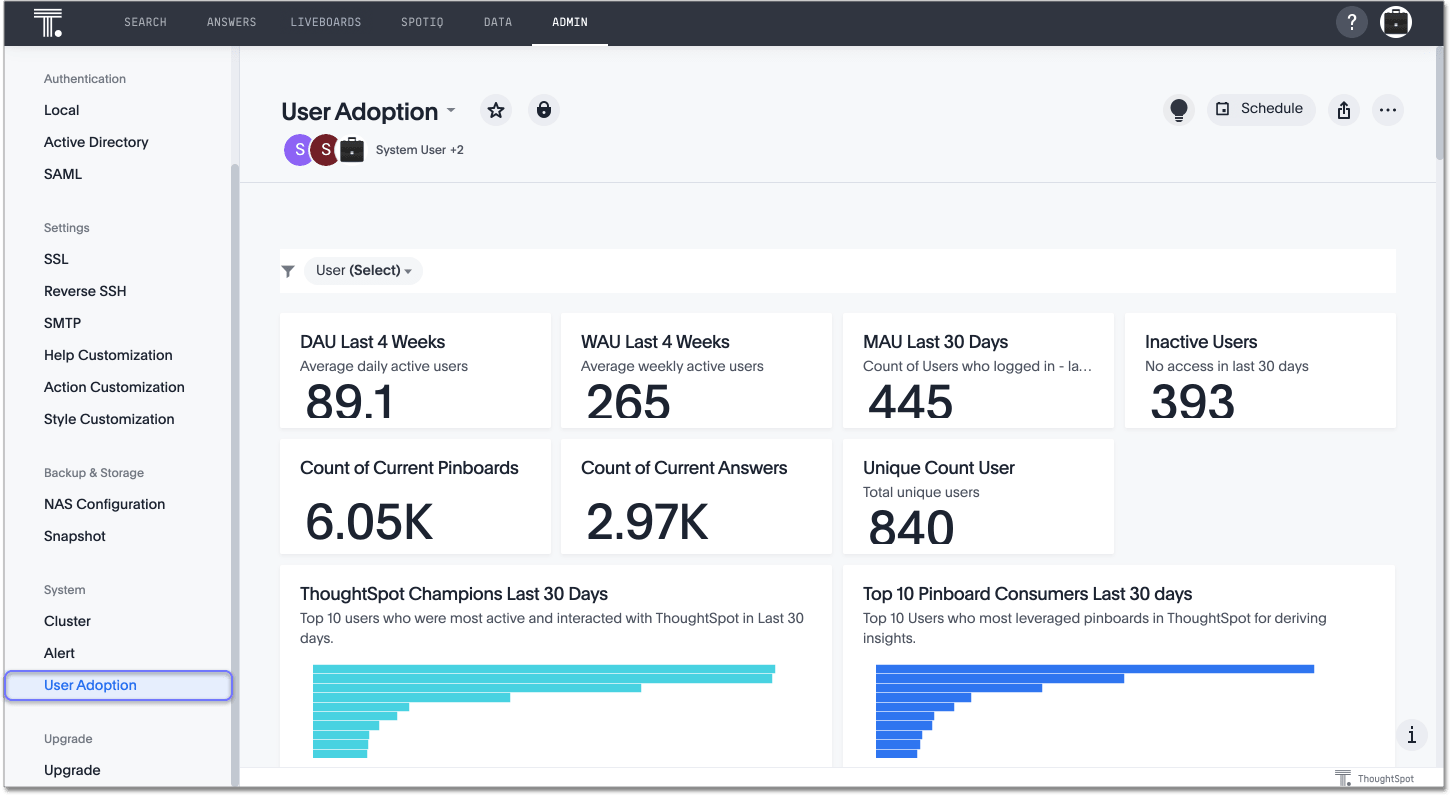
Task: Expand the +2 authors list
Action: (456, 149)
